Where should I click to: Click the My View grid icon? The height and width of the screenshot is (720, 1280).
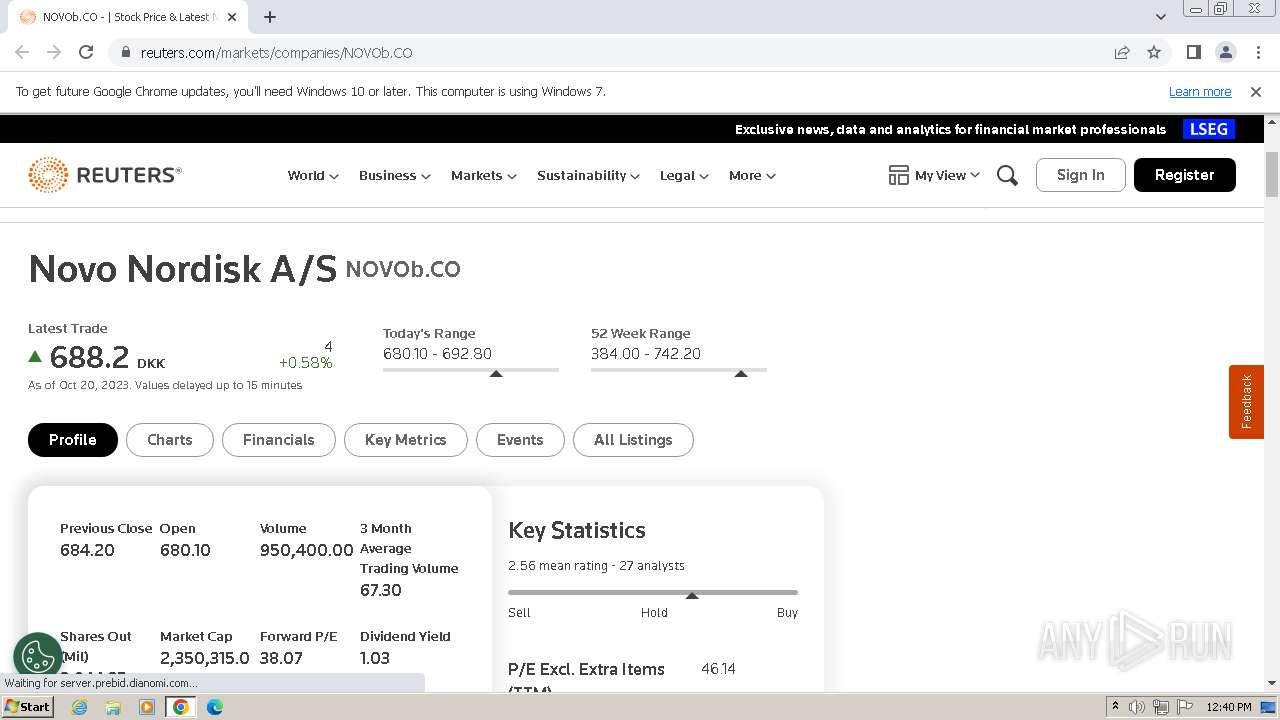pos(898,175)
